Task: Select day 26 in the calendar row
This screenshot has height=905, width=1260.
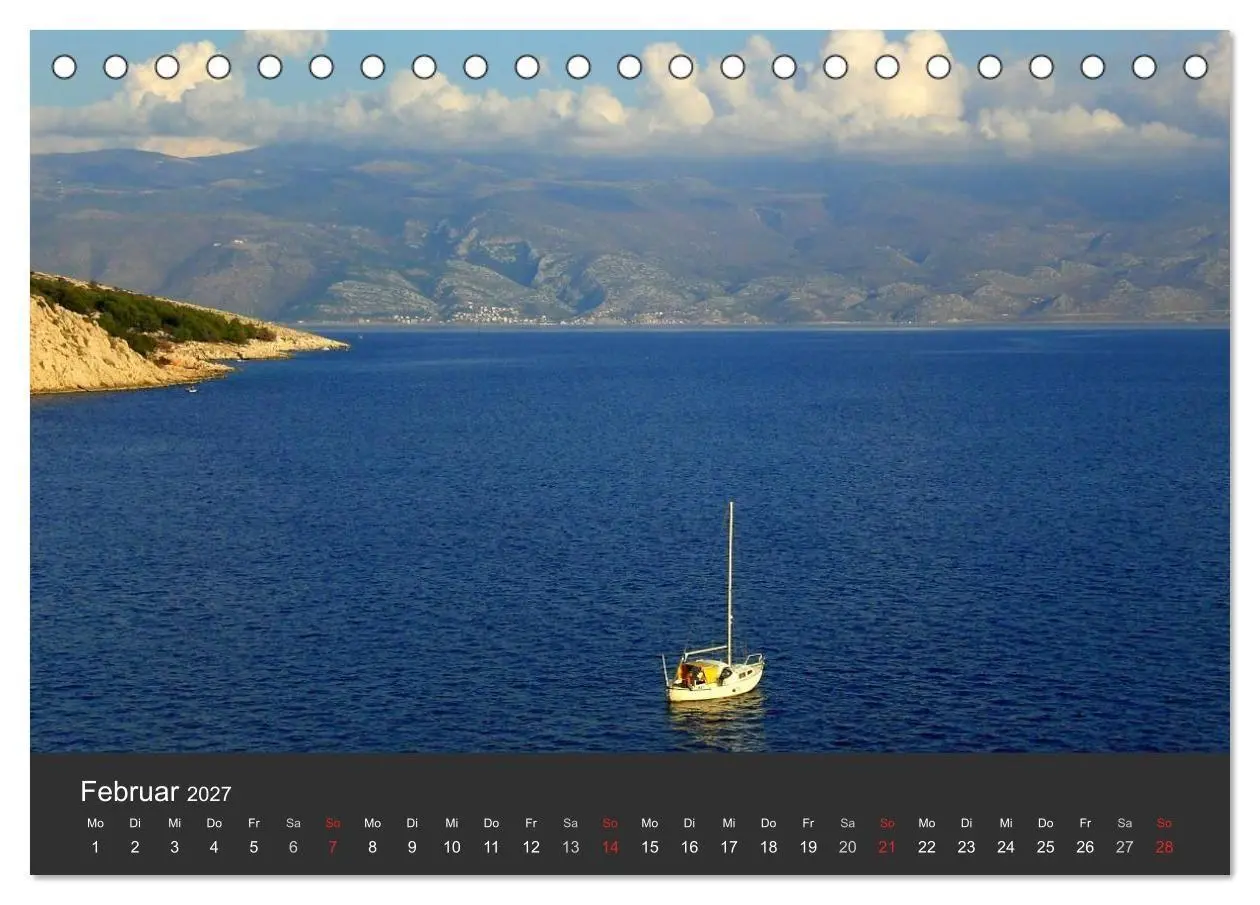Action: 1085,847
